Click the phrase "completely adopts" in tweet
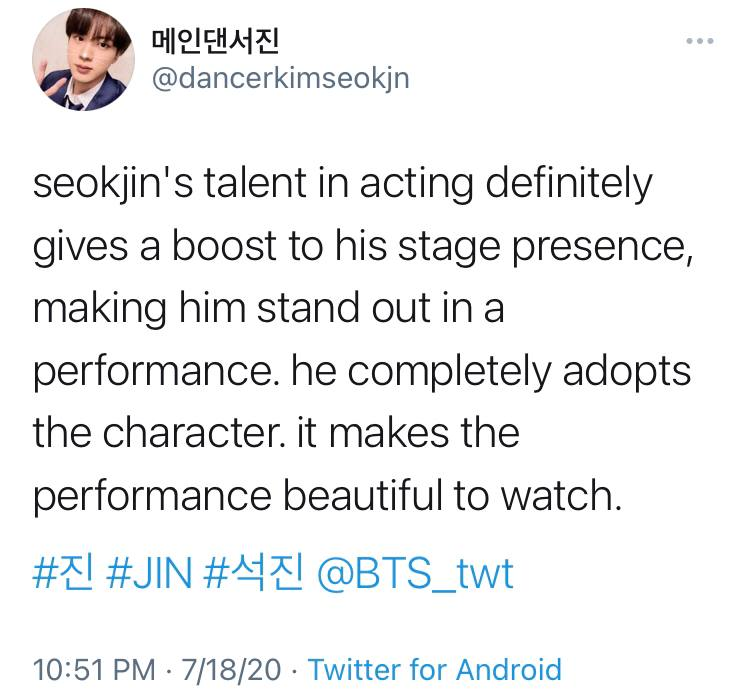 519,372
